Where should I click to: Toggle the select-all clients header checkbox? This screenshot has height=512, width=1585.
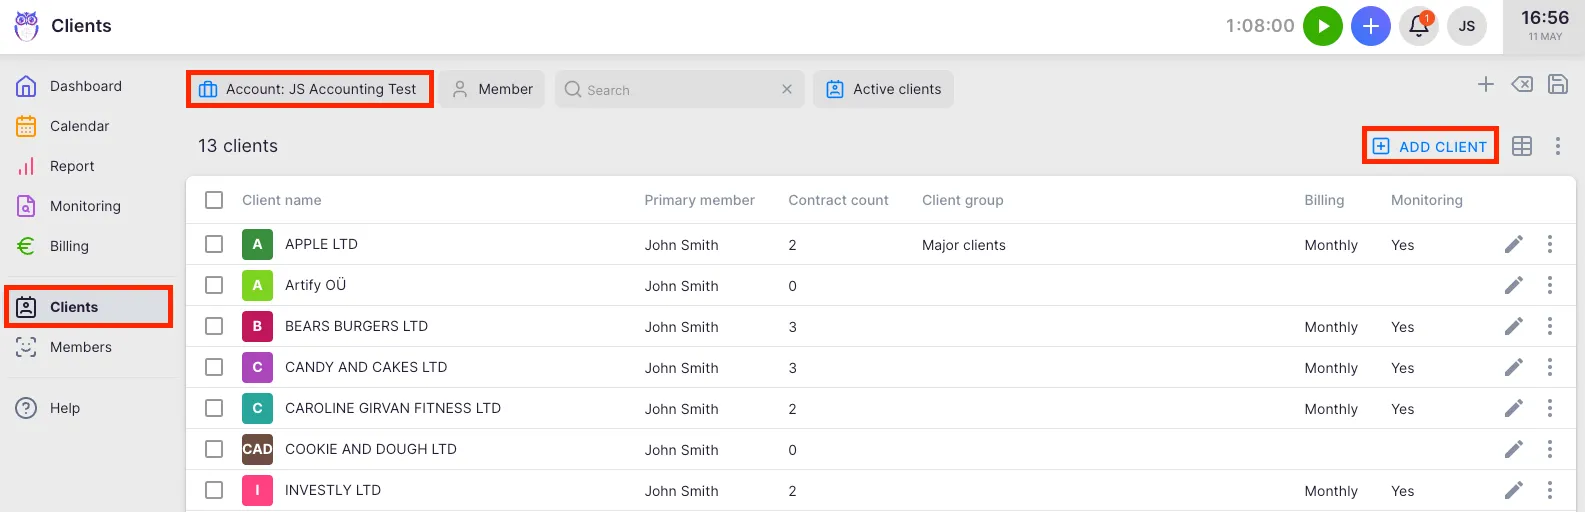click(x=214, y=200)
